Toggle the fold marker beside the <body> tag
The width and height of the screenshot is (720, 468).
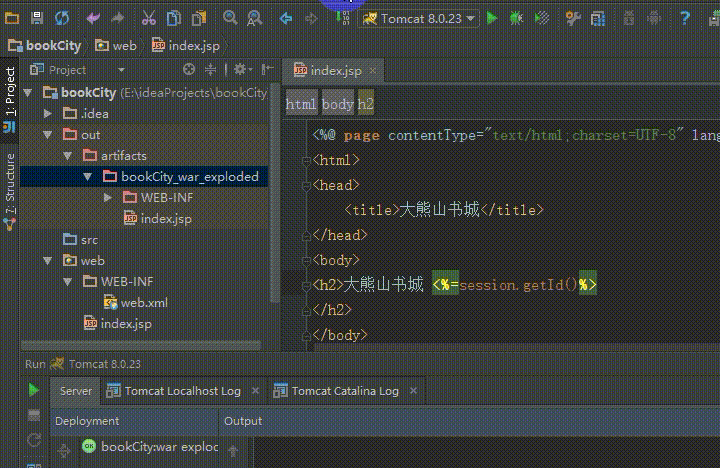(306, 261)
